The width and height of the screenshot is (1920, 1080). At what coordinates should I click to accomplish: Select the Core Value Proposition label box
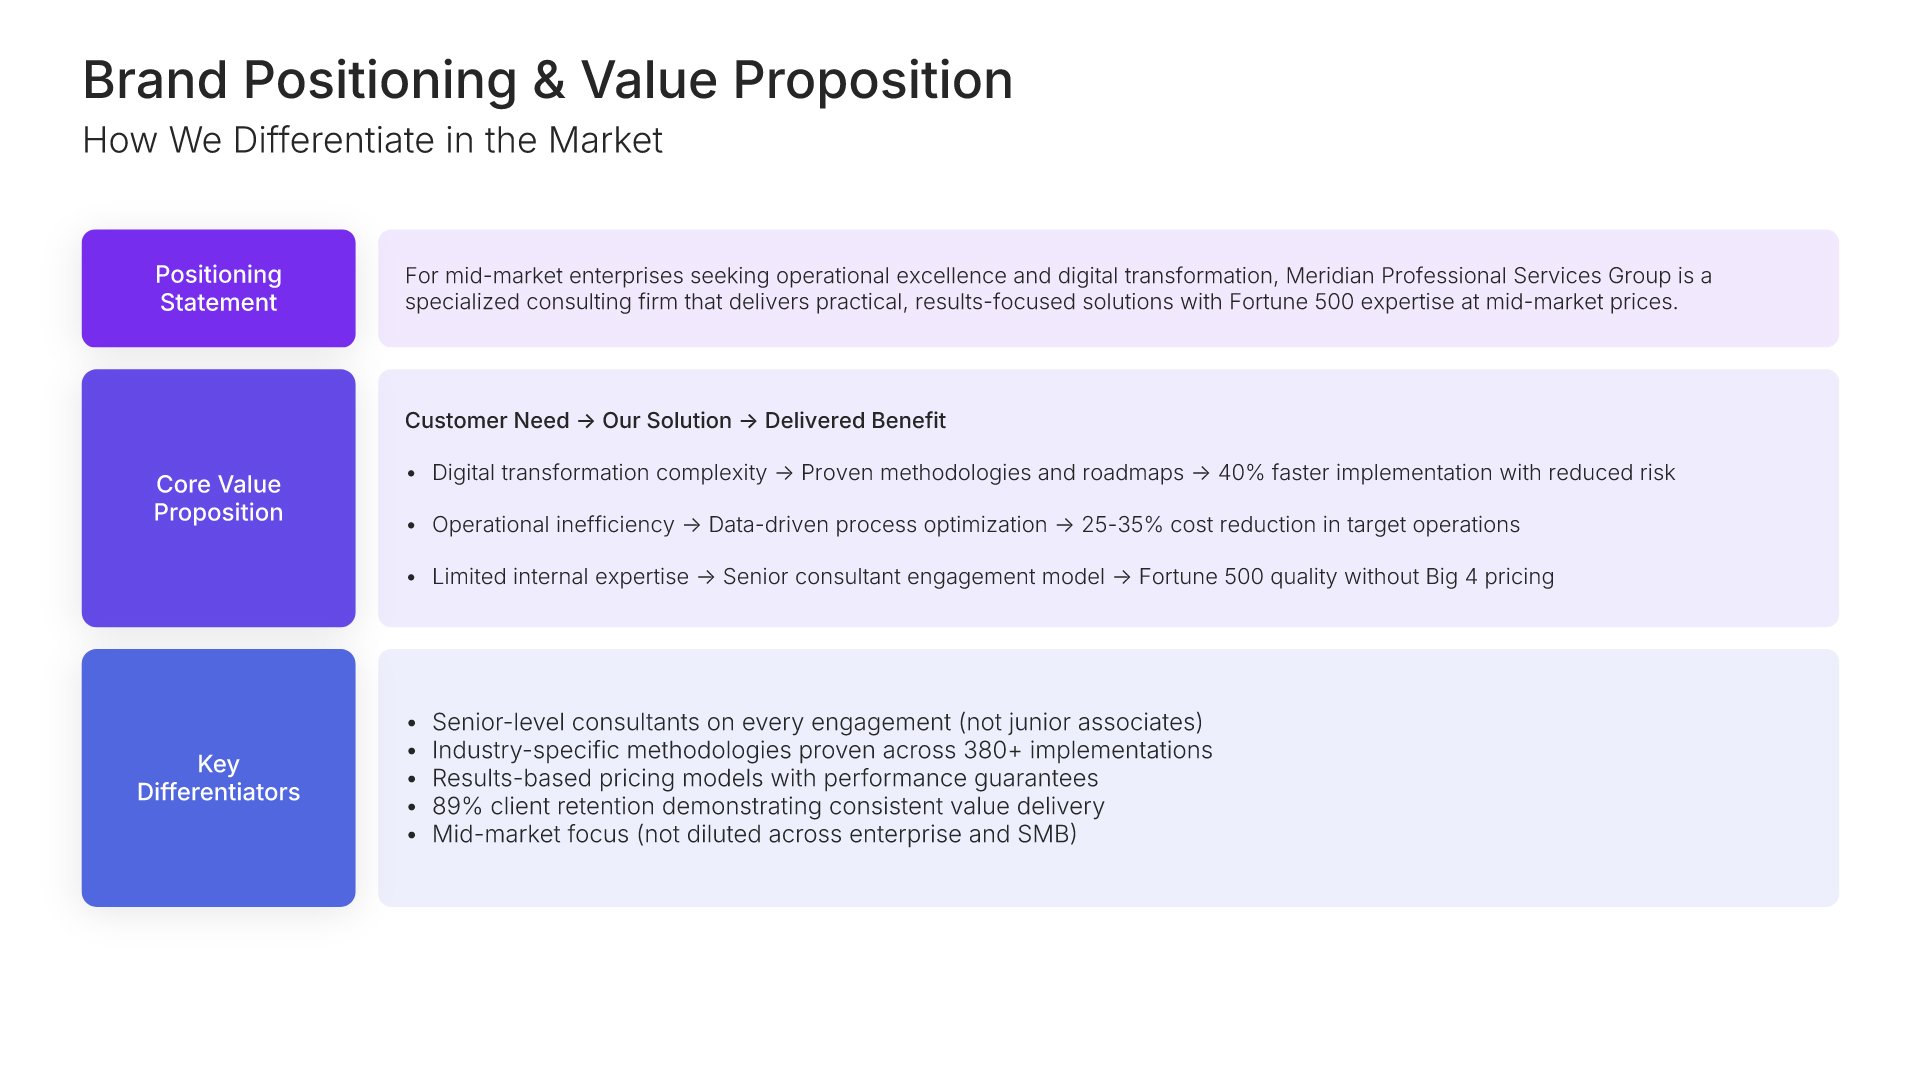[218, 498]
